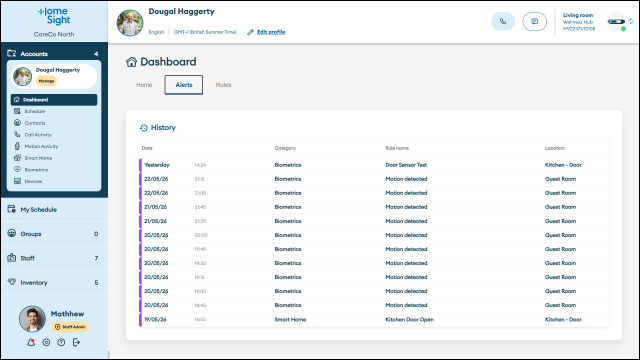Click the Living room device label

[x=578, y=15]
